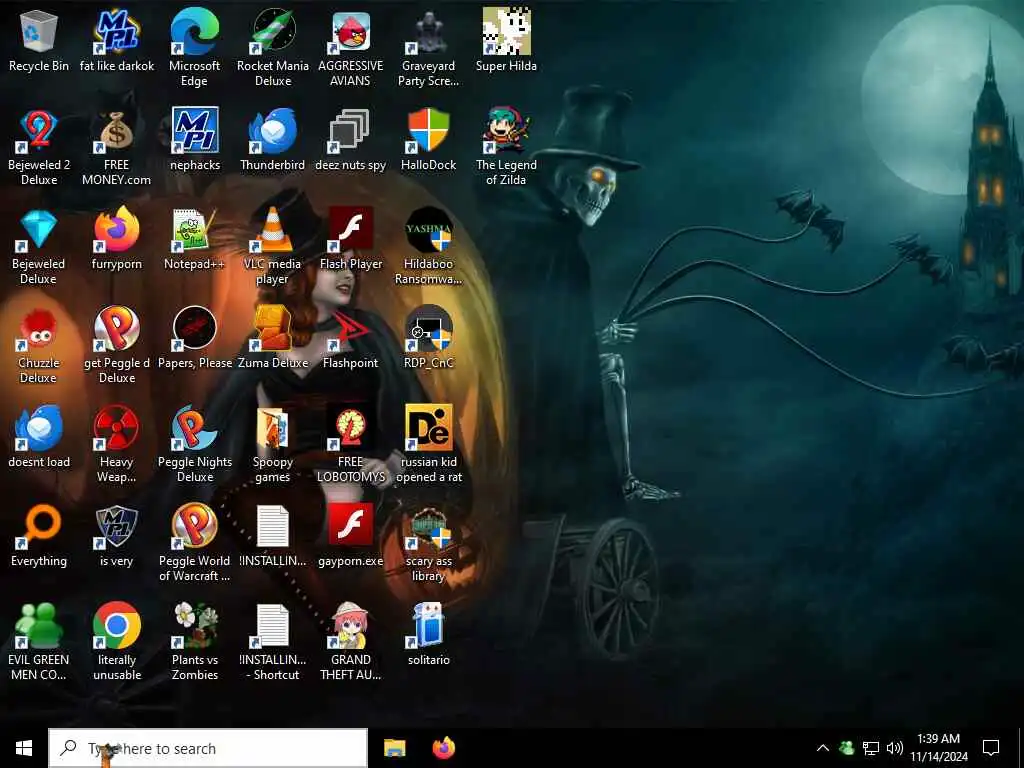
Task: Click the Hildaboo Ransomware icon
Action: [x=428, y=231]
